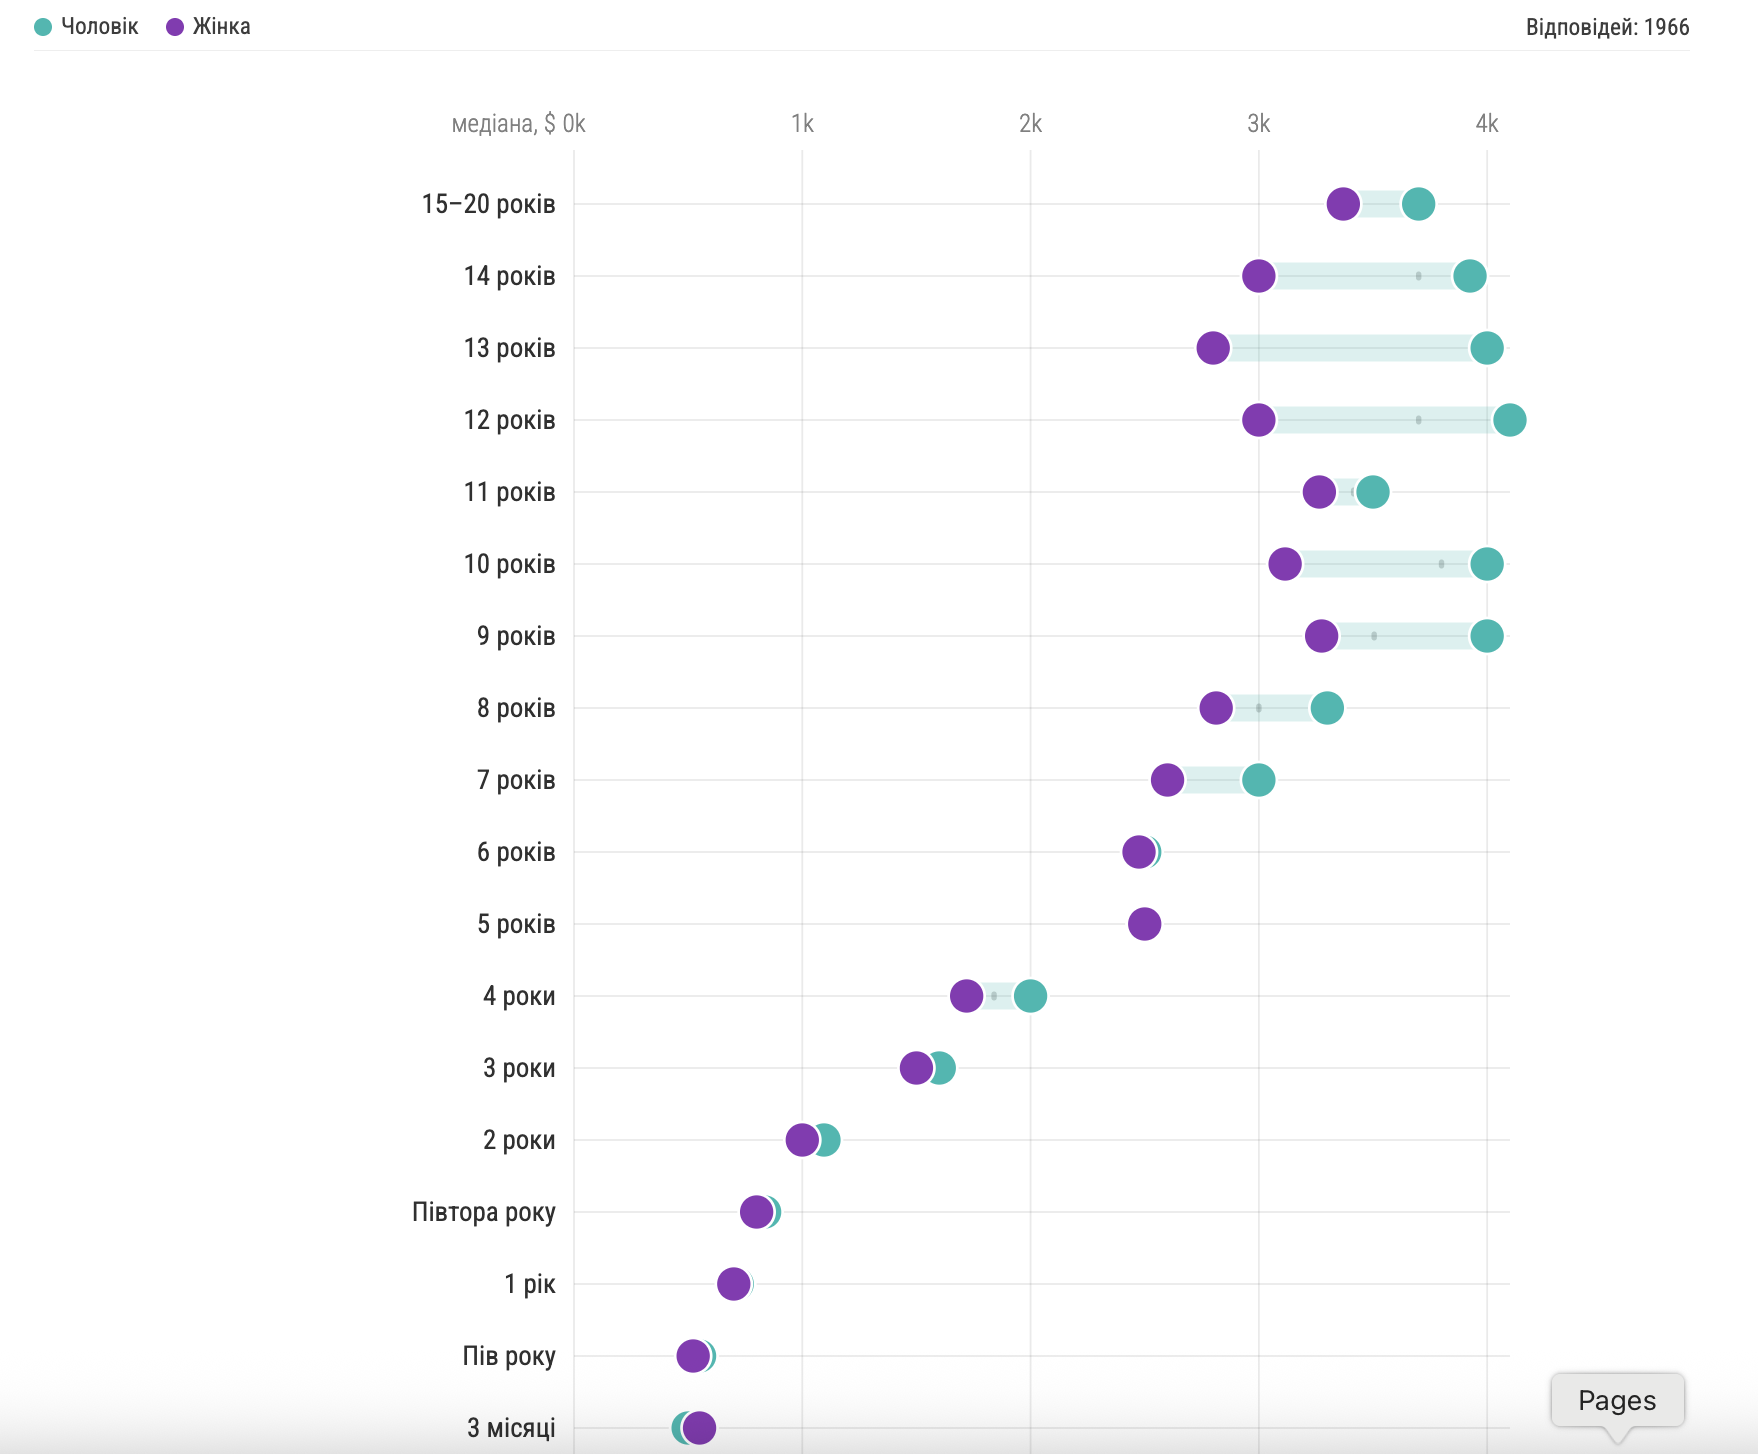Image resolution: width=1758 pixels, height=1454 pixels.
Task: Select purple dot in 13 років row
Action: coord(1213,348)
